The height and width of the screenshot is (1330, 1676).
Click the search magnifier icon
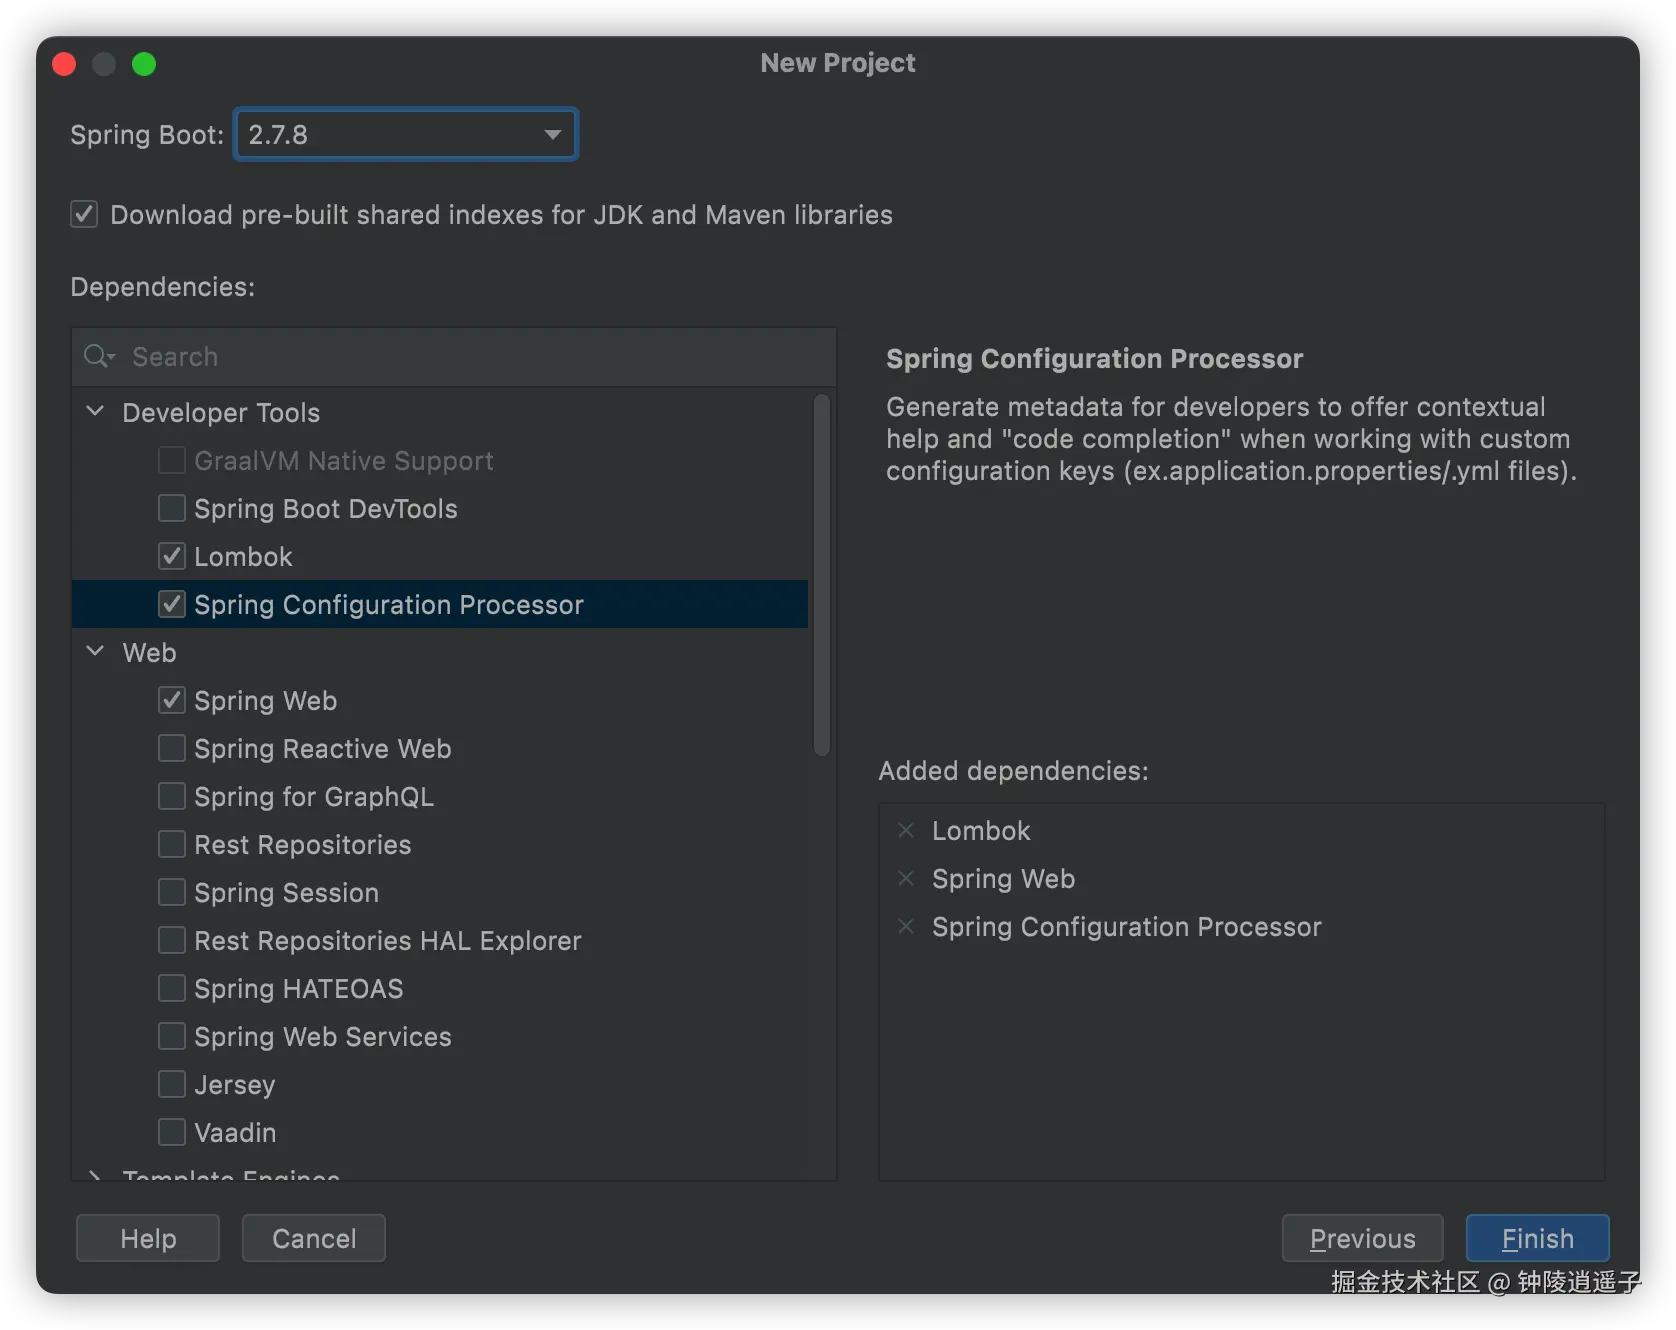click(98, 357)
